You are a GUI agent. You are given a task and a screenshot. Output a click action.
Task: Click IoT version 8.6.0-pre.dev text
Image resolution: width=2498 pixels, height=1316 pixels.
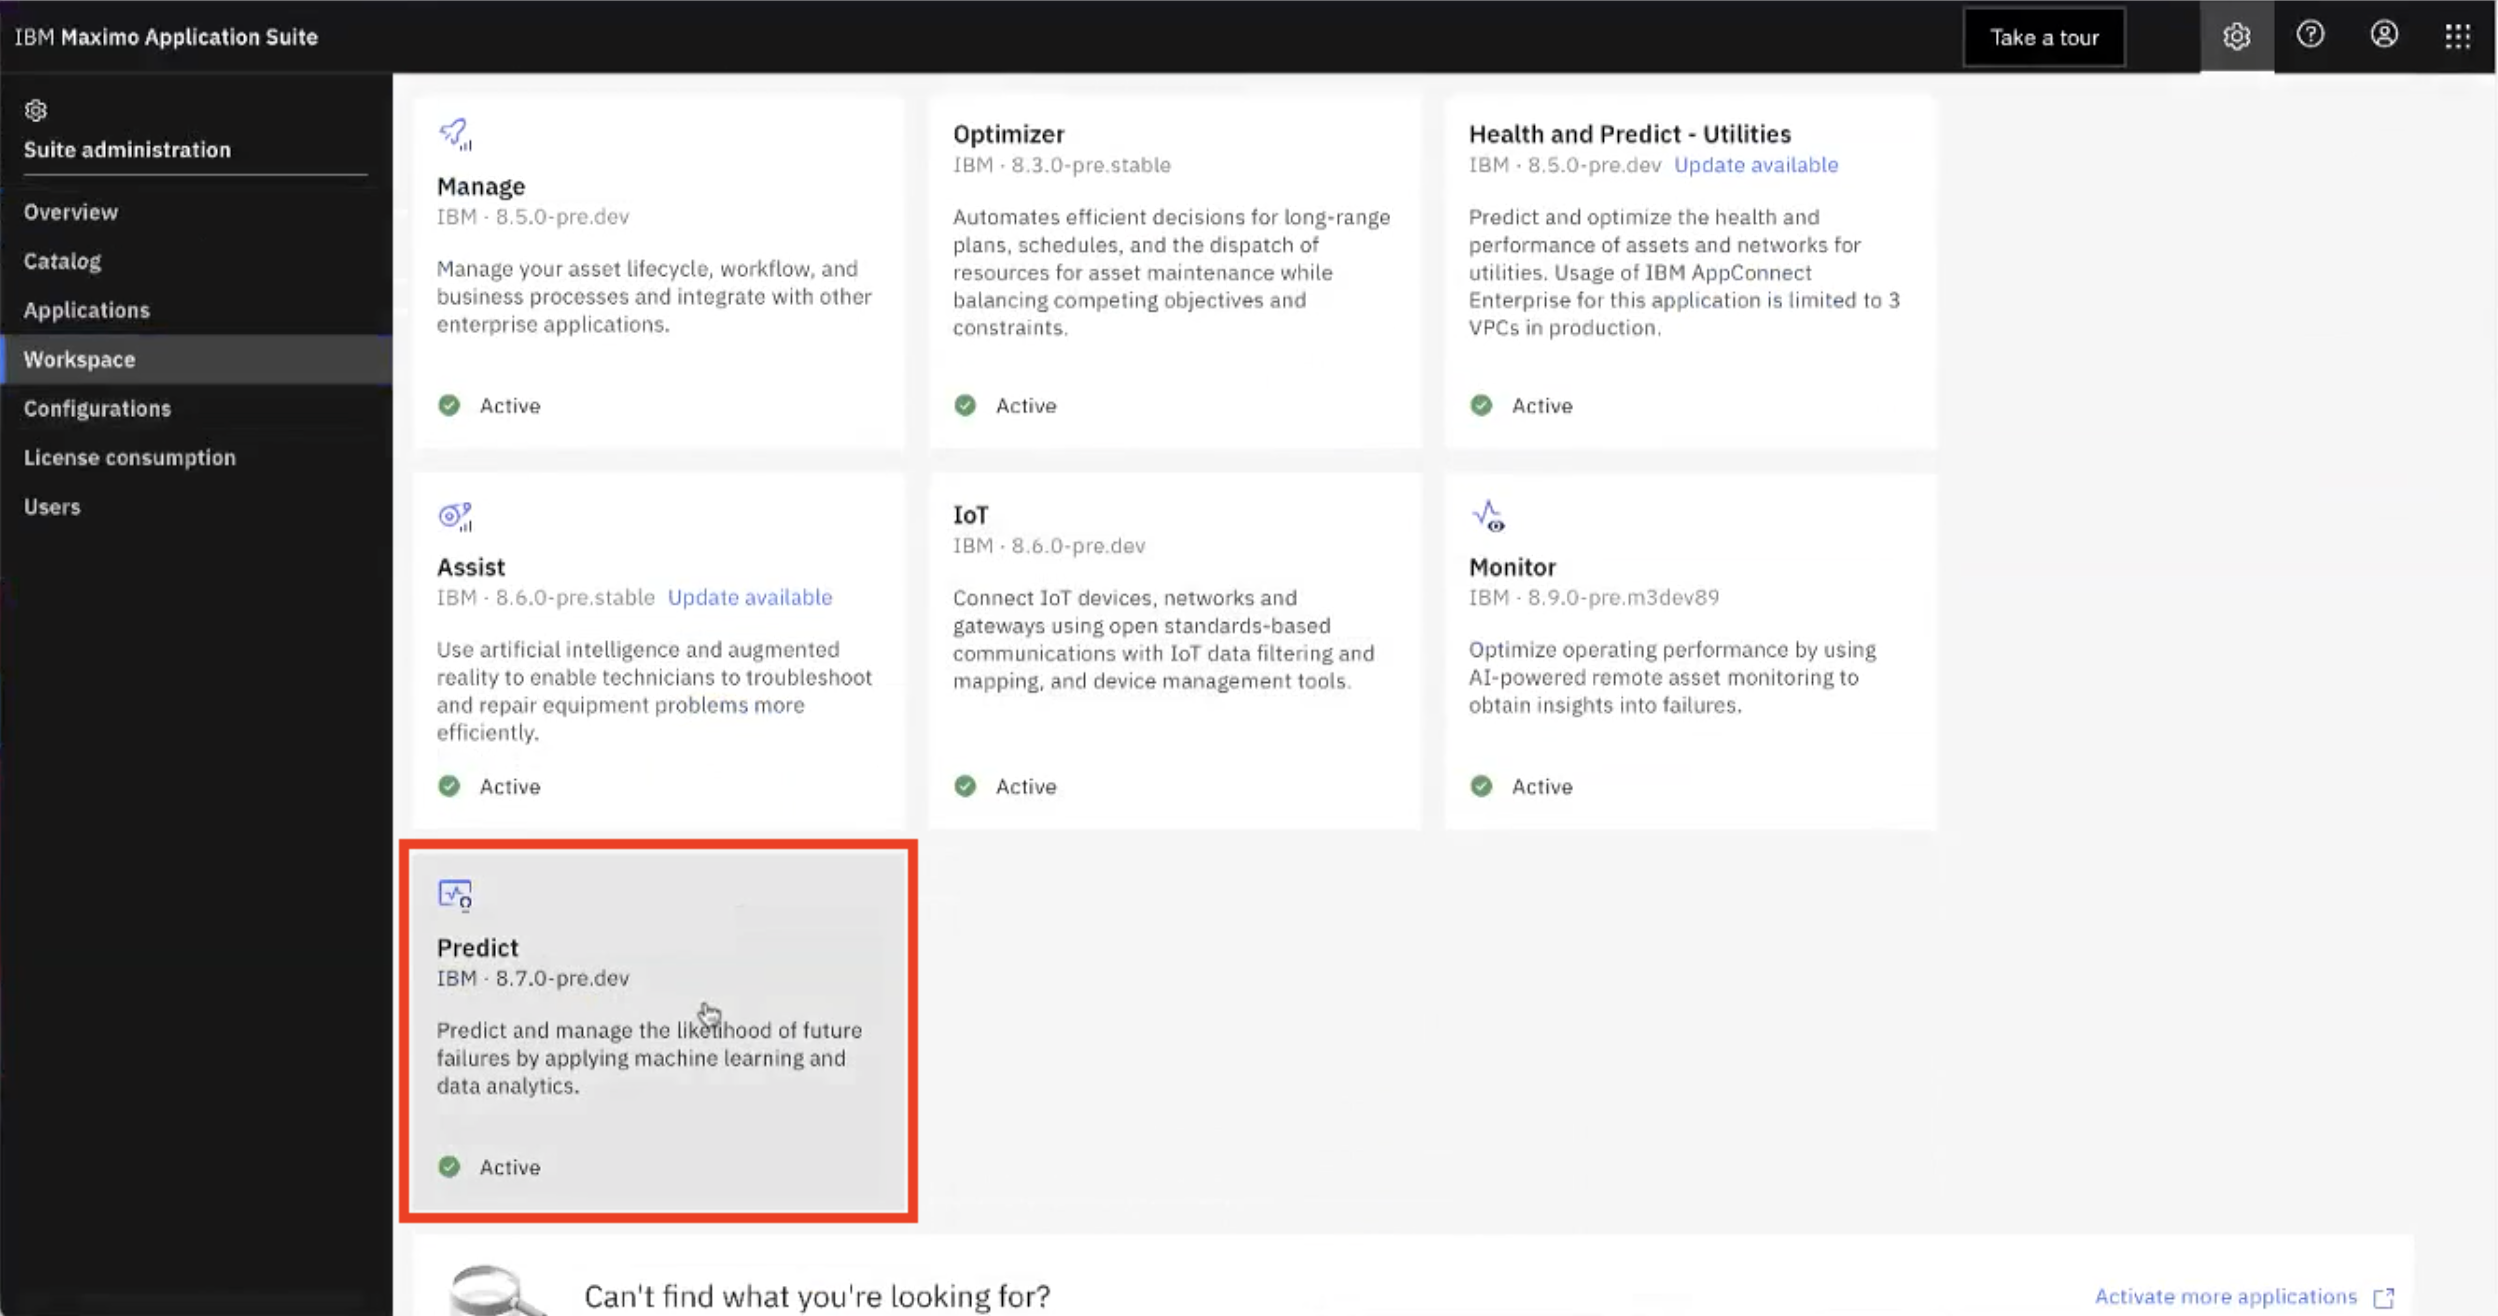[x=1049, y=546]
